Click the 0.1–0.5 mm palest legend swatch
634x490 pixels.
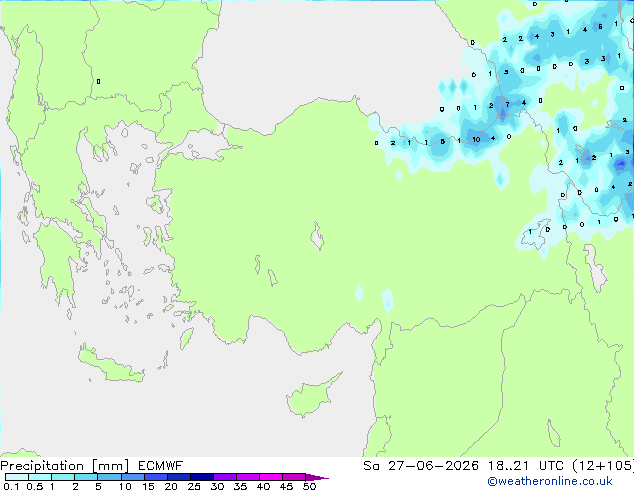point(17,477)
